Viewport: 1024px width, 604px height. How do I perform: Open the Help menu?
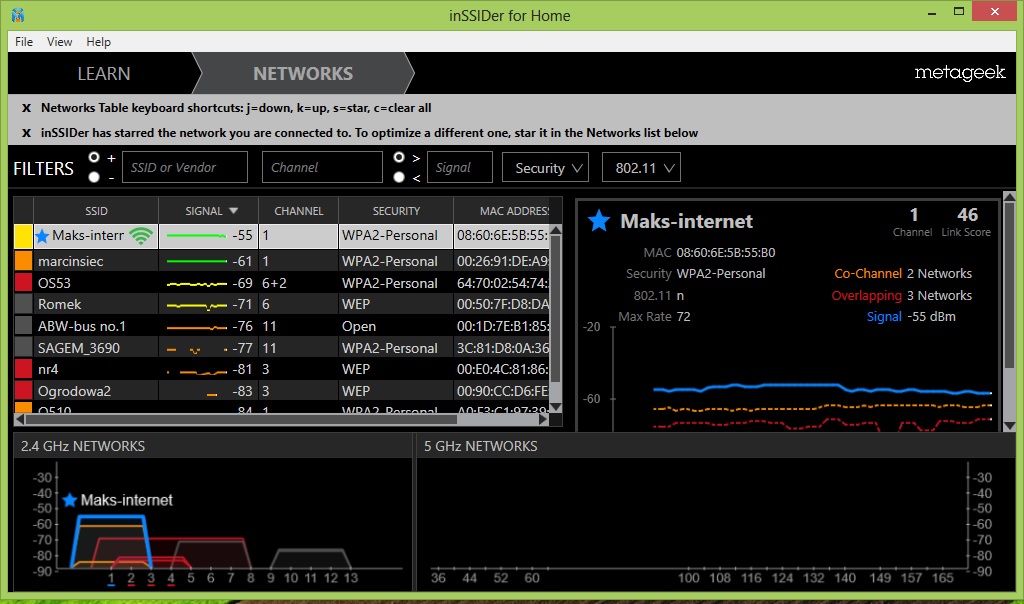pyautogui.click(x=99, y=42)
